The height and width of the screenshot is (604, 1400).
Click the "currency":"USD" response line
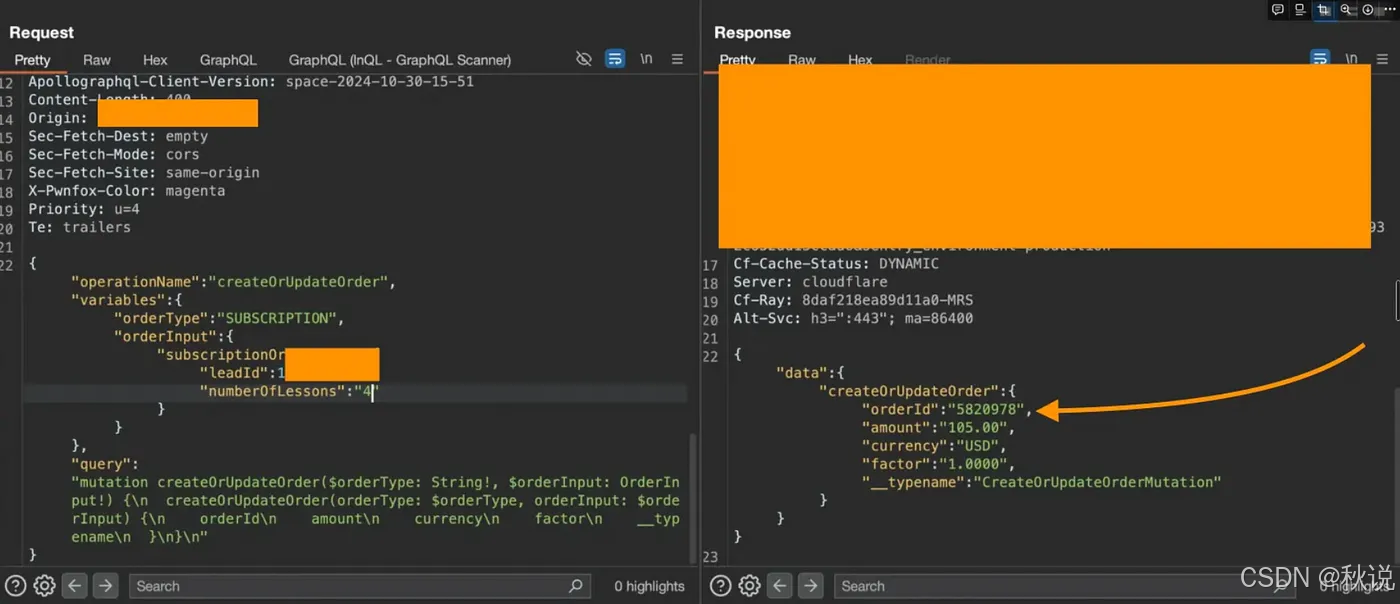[x=936, y=446]
